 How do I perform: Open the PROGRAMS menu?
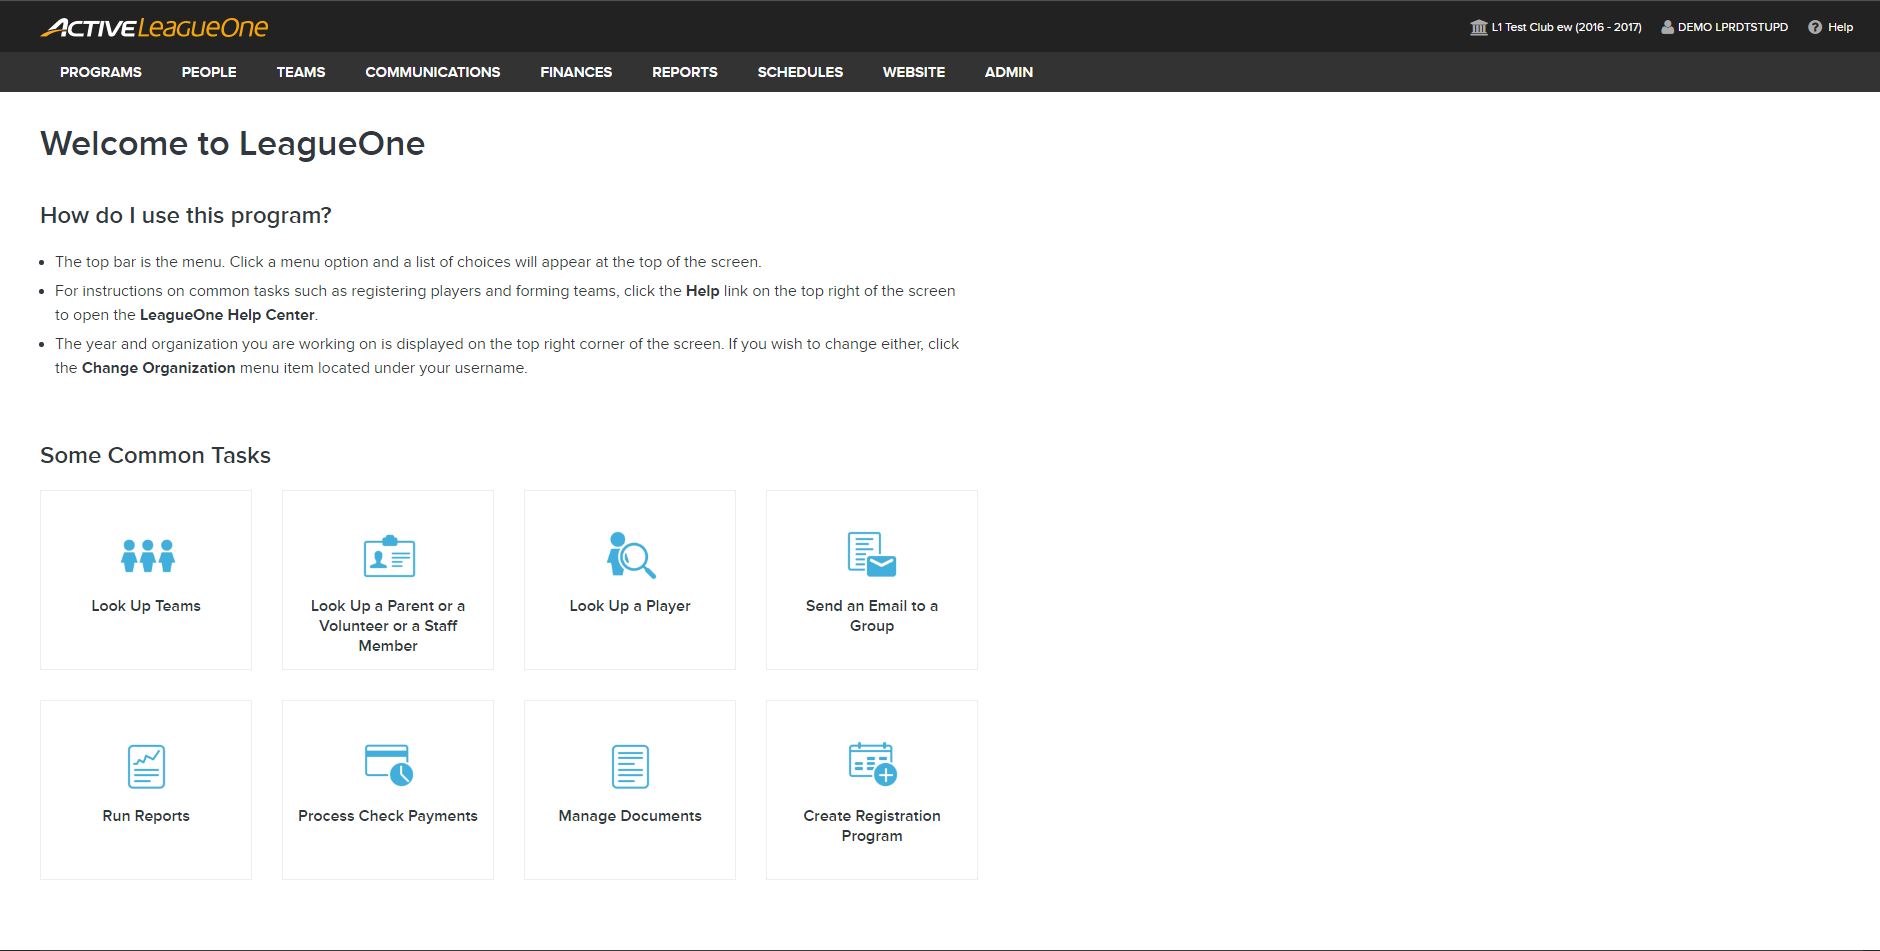[101, 72]
